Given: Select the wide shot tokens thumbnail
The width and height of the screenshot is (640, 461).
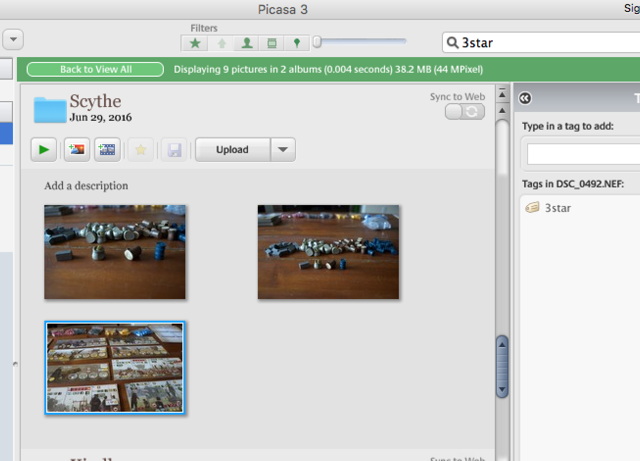Looking at the screenshot, I should pyautogui.click(x=328, y=252).
